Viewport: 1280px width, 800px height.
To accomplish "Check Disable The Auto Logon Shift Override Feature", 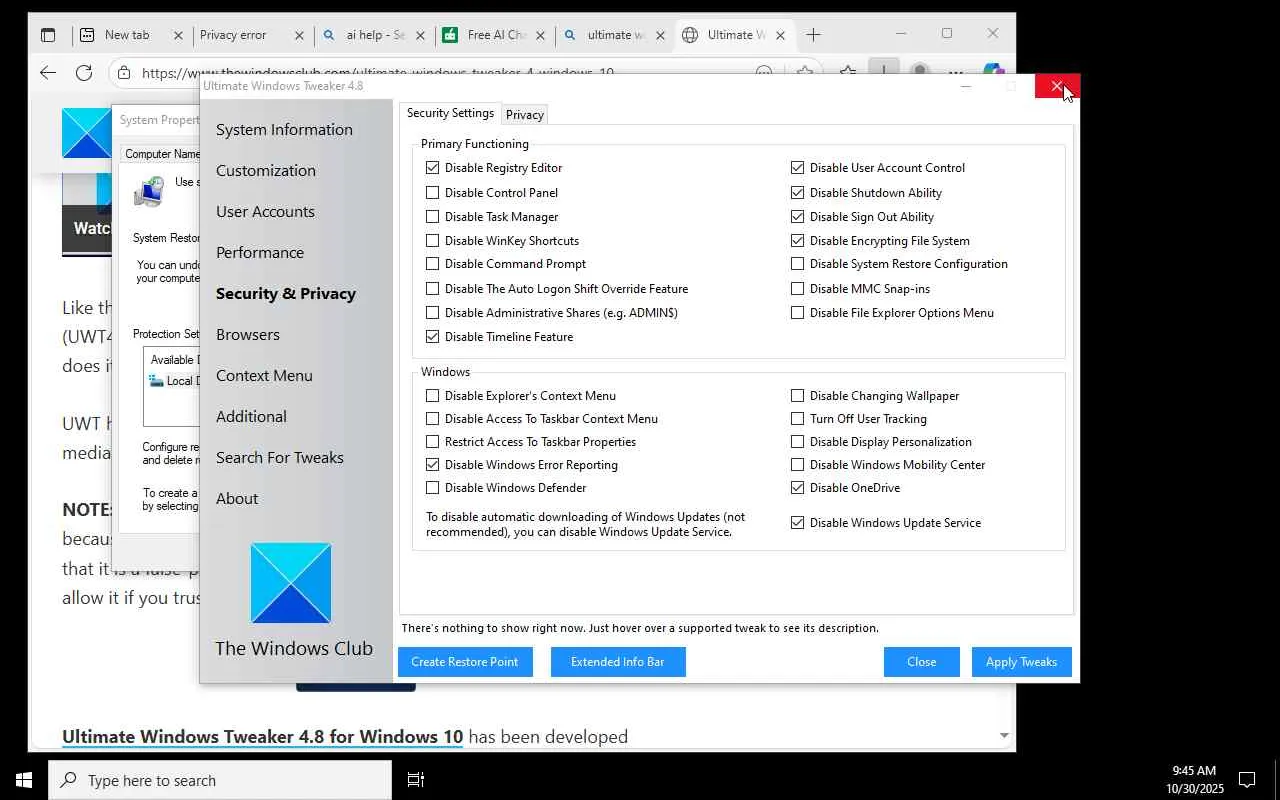I will tap(432, 289).
